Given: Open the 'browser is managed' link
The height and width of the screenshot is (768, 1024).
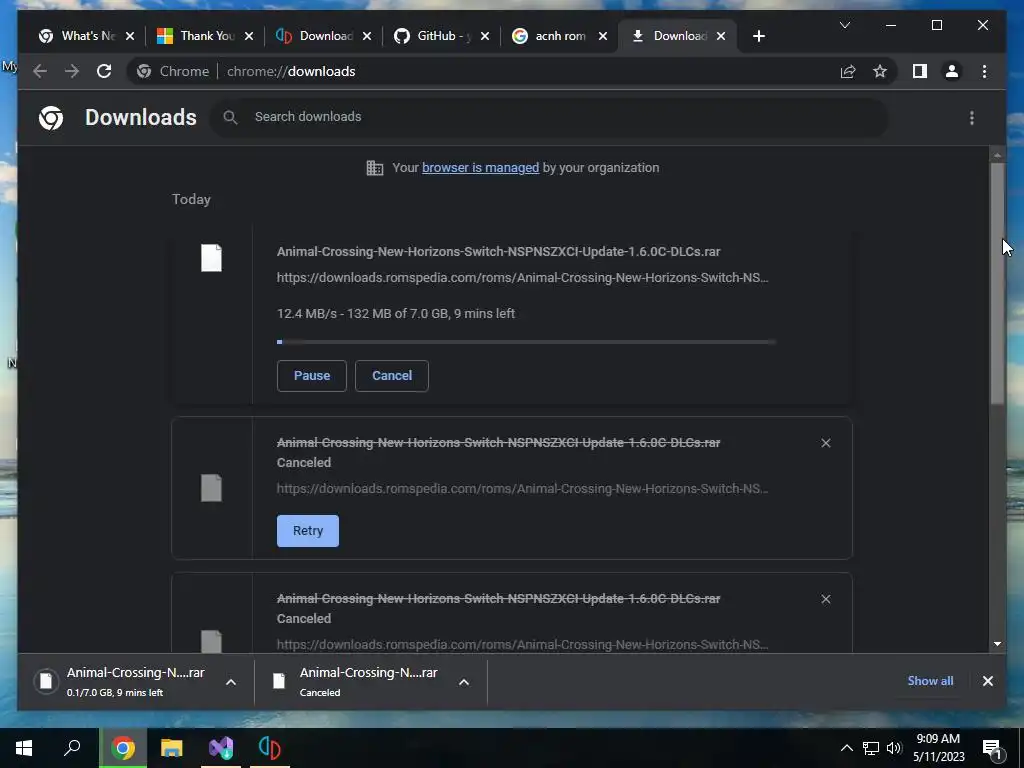Looking at the screenshot, I should tap(481, 168).
